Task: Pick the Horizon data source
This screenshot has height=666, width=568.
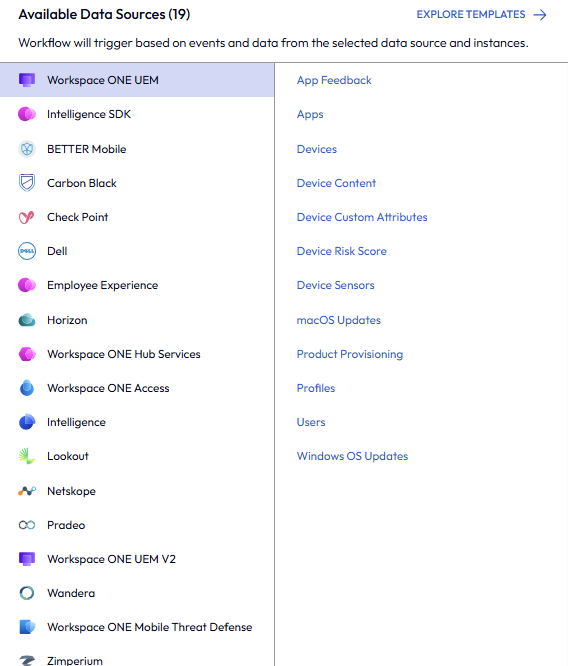Action: click(137, 320)
